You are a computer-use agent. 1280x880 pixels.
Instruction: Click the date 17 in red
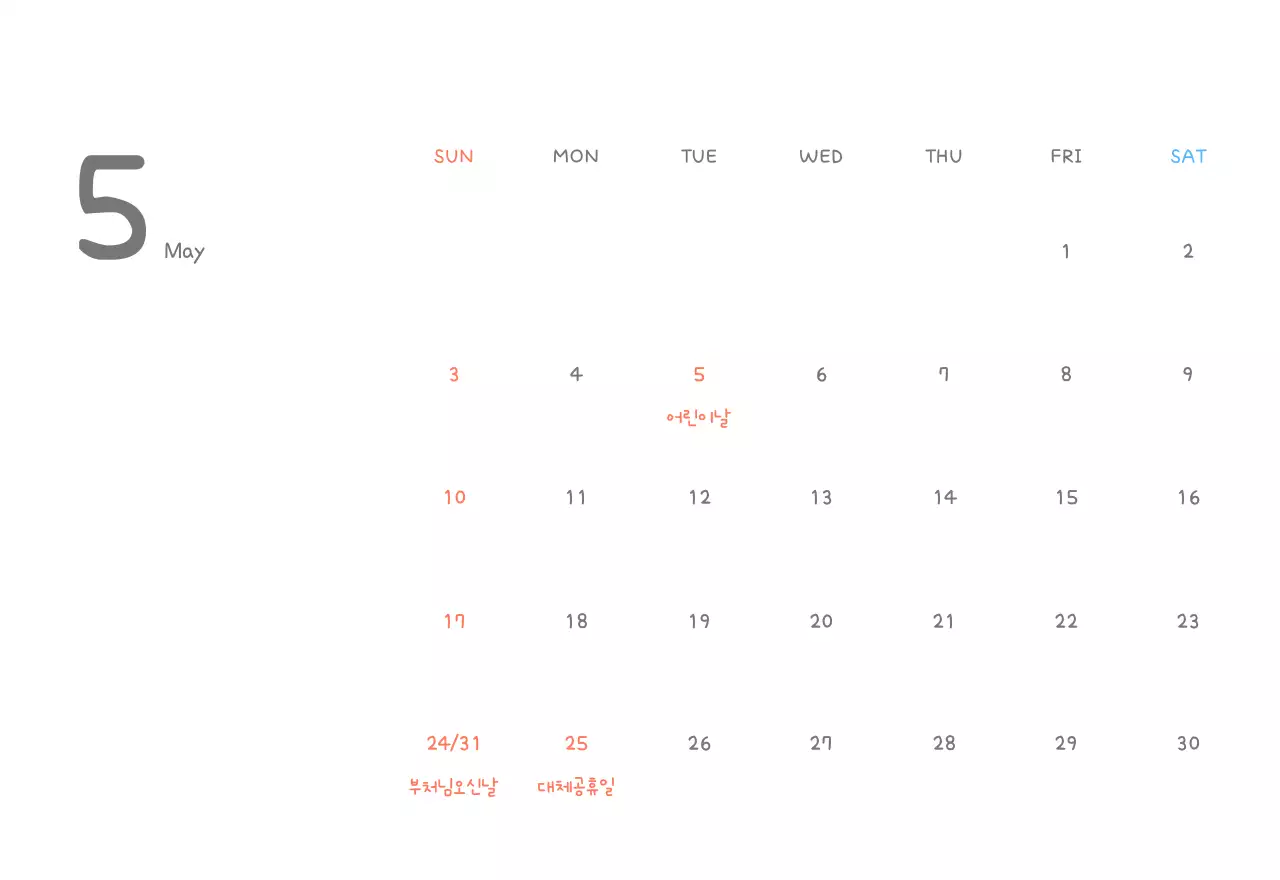point(455,621)
